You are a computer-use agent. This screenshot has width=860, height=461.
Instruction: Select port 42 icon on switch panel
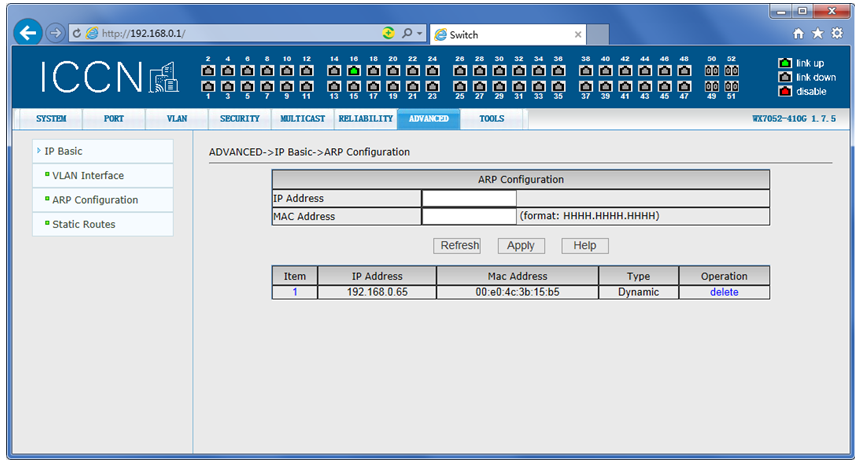click(x=625, y=71)
